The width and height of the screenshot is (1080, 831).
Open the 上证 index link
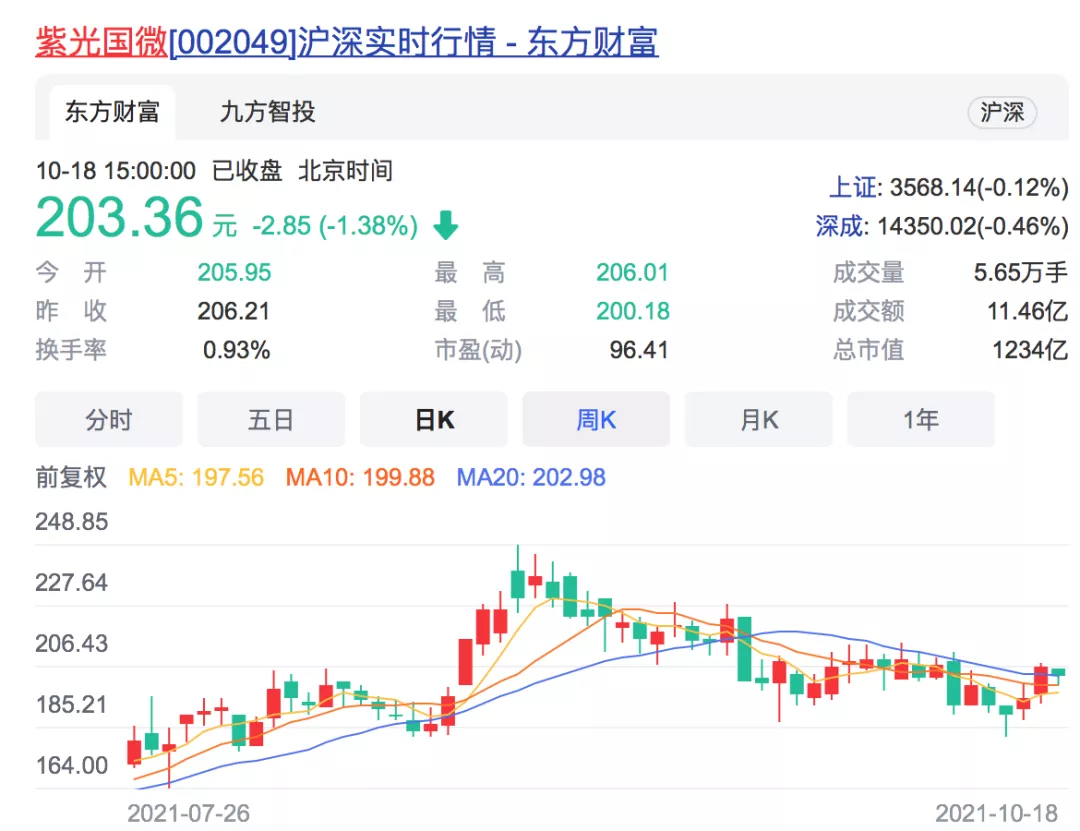tap(851, 187)
